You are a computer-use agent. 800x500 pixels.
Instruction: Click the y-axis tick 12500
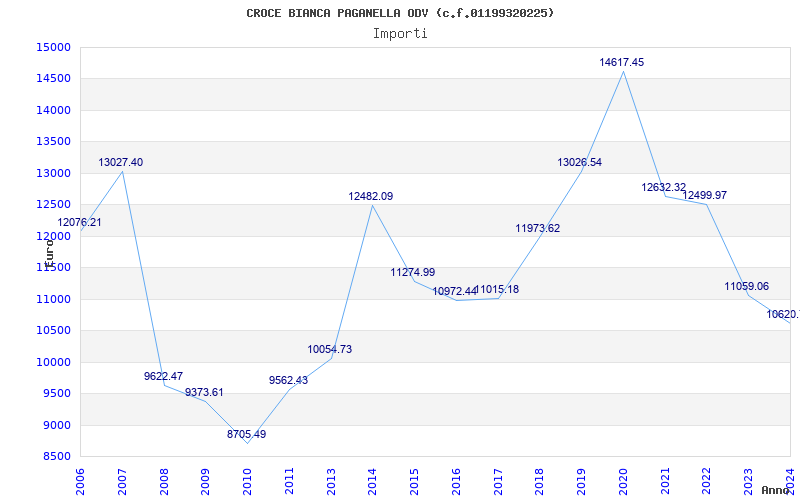tap(53, 205)
